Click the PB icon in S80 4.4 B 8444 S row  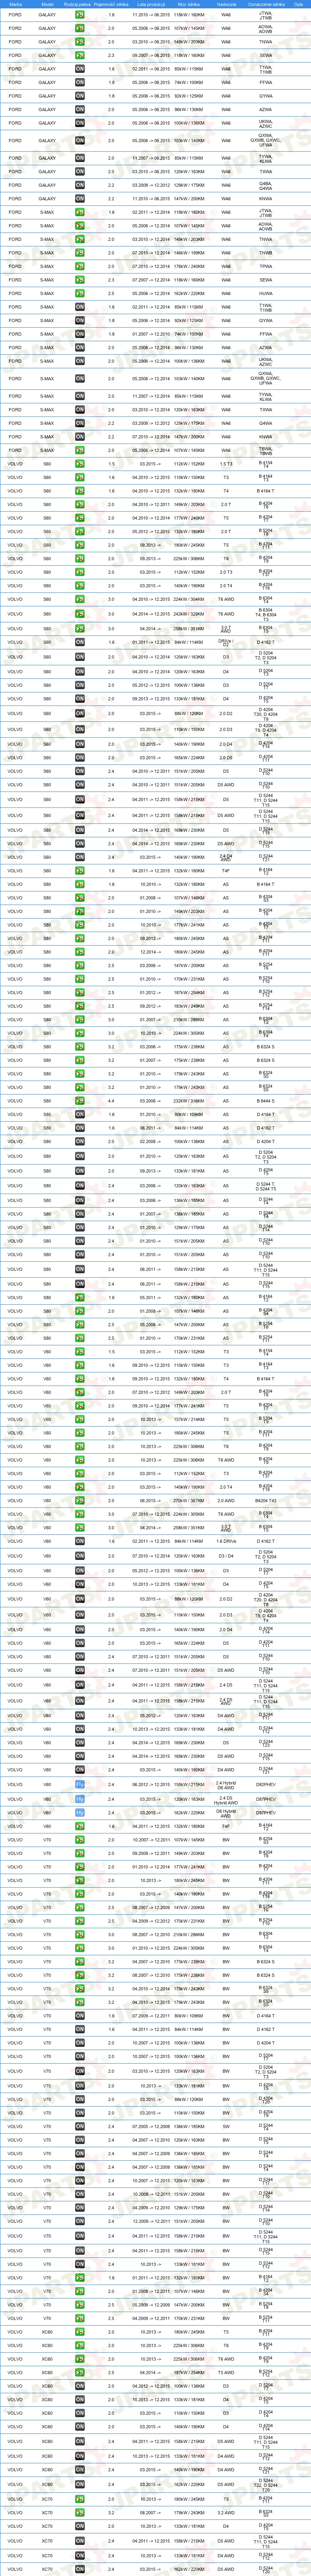80,1101
